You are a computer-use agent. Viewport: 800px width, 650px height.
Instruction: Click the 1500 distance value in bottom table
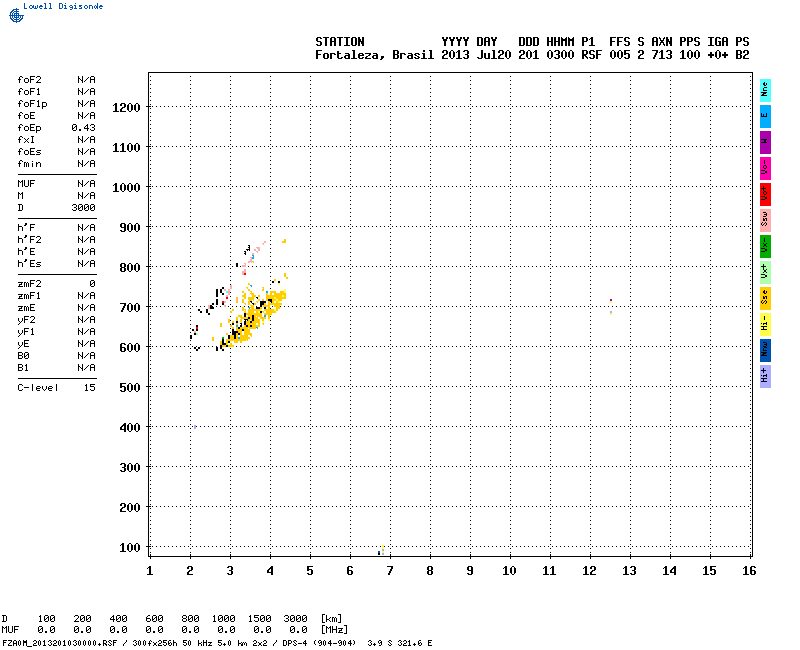[259, 618]
